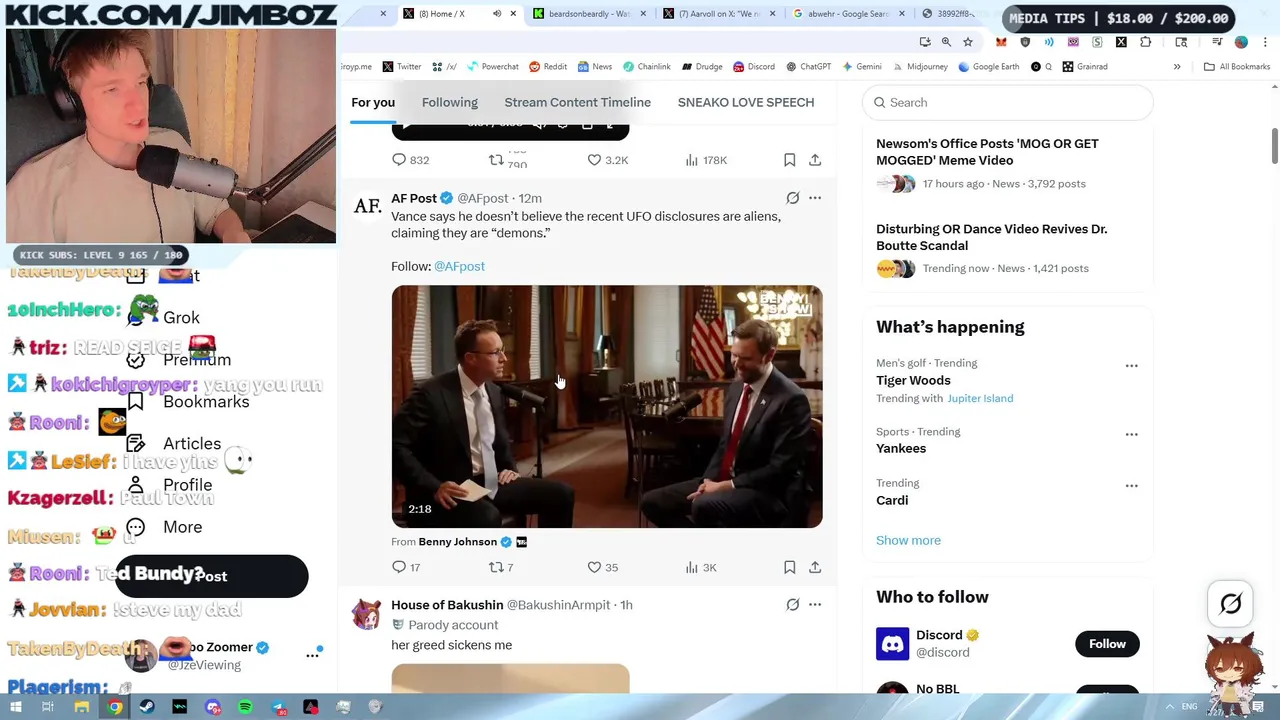Switch to the beardsonbeardly Kick browser tab
1280x720 pixels.
(x=592, y=14)
